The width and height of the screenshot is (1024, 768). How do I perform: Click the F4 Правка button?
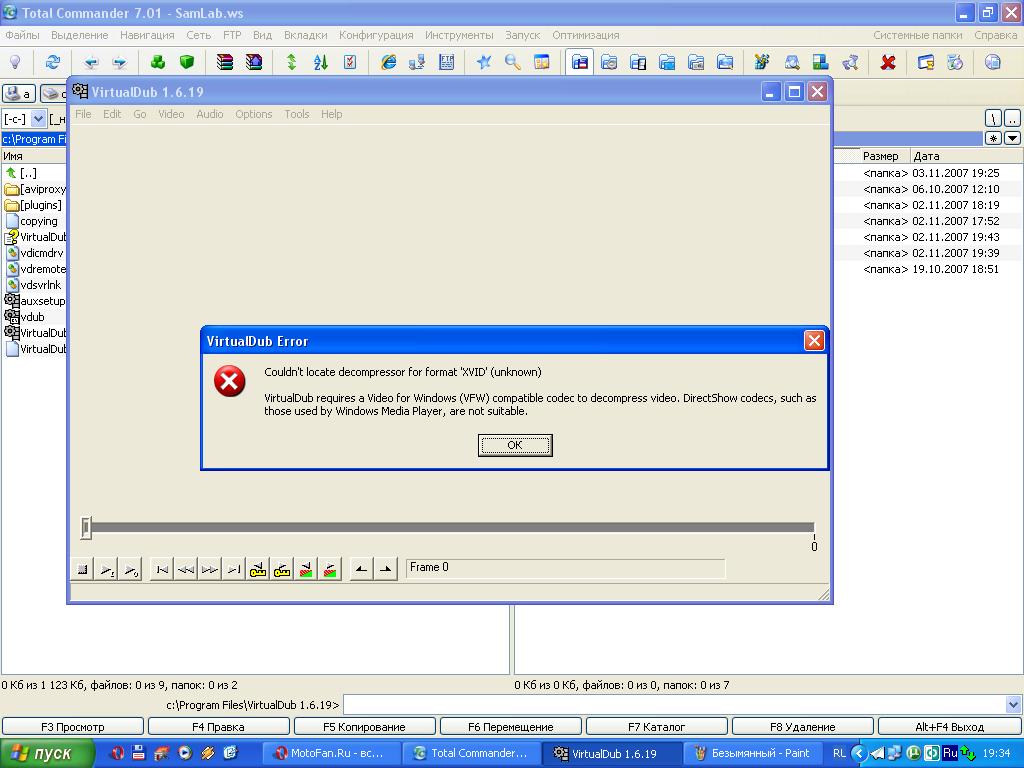coord(218,727)
